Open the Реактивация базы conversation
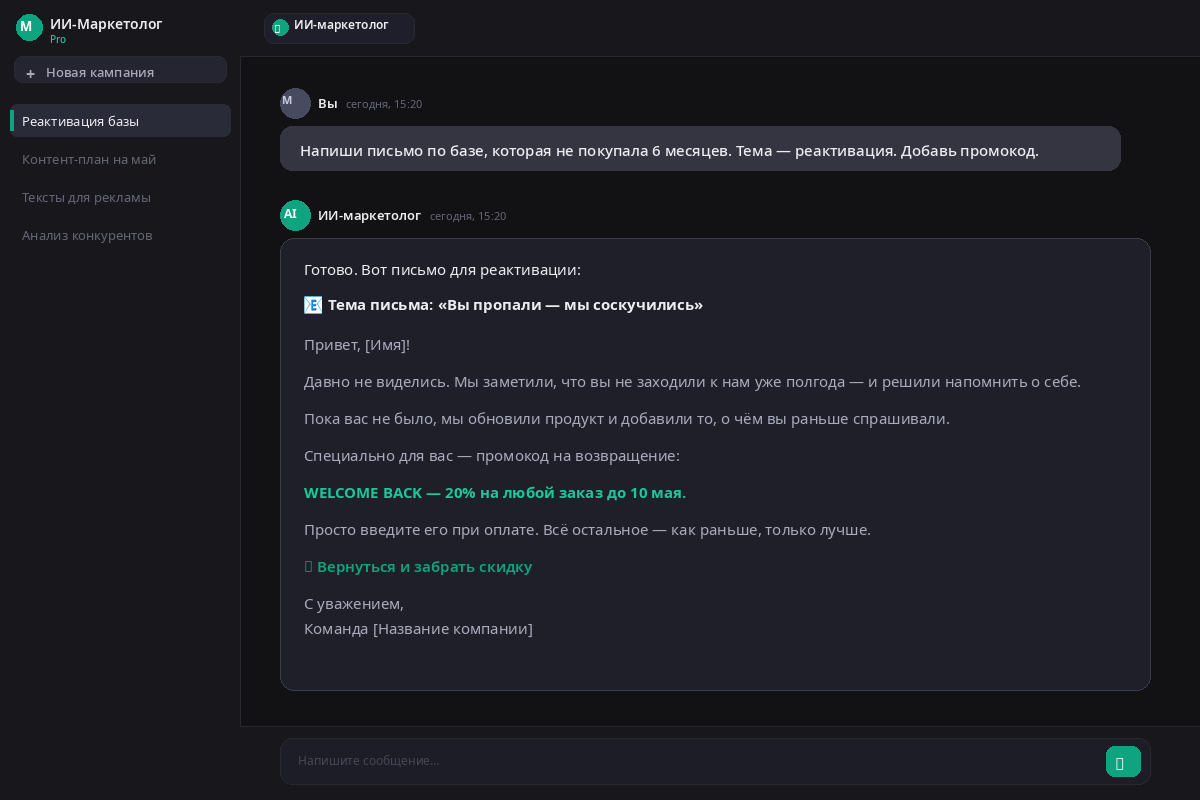 click(x=120, y=121)
